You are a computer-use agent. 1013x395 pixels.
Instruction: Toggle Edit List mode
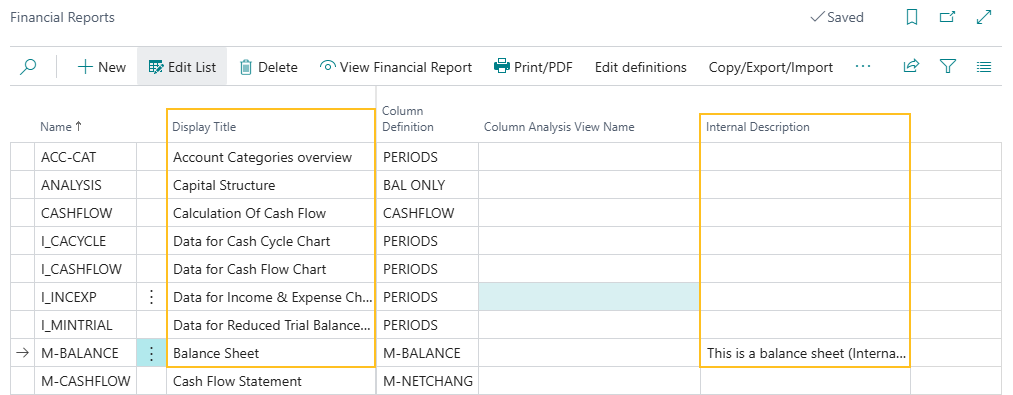(x=182, y=67)
